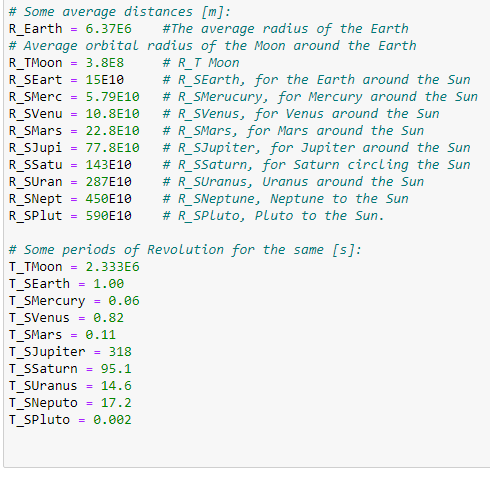Click the variable R_SSatu

coord(35,165)
